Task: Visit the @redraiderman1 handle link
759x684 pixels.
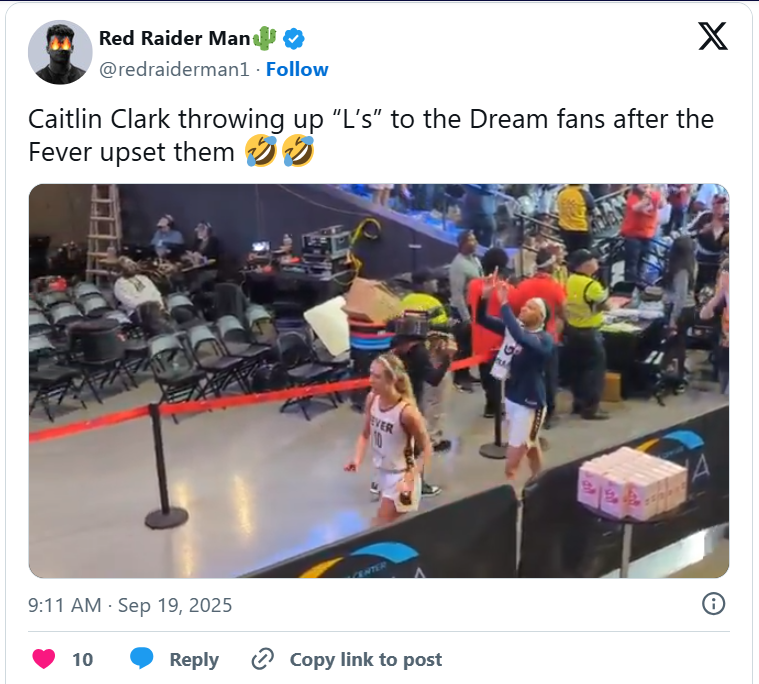Action: click(x=174, y=70)
